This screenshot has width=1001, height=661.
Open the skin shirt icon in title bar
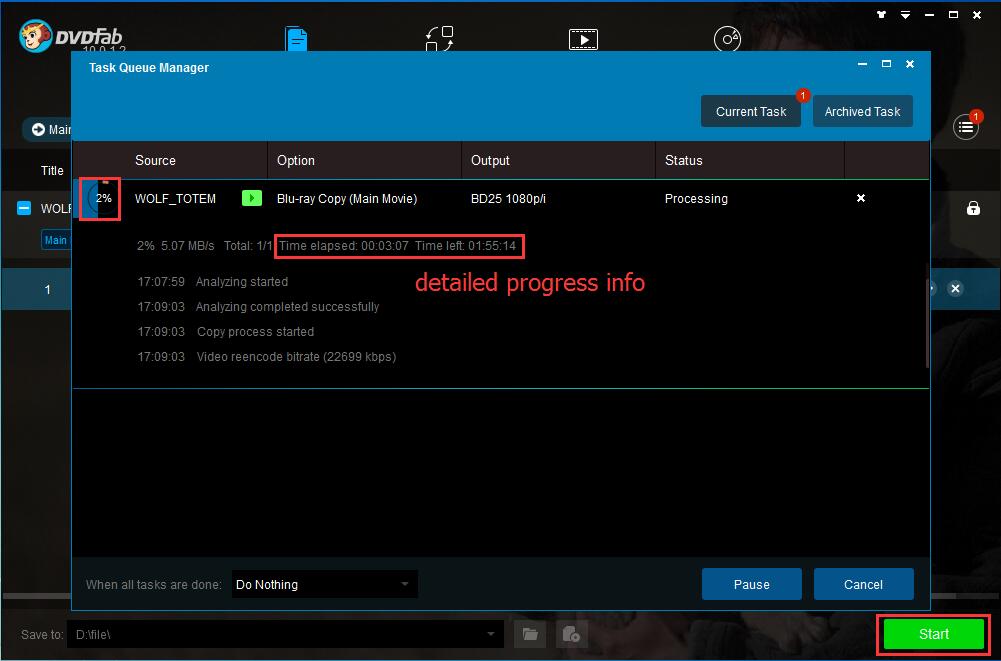point(882,15)
